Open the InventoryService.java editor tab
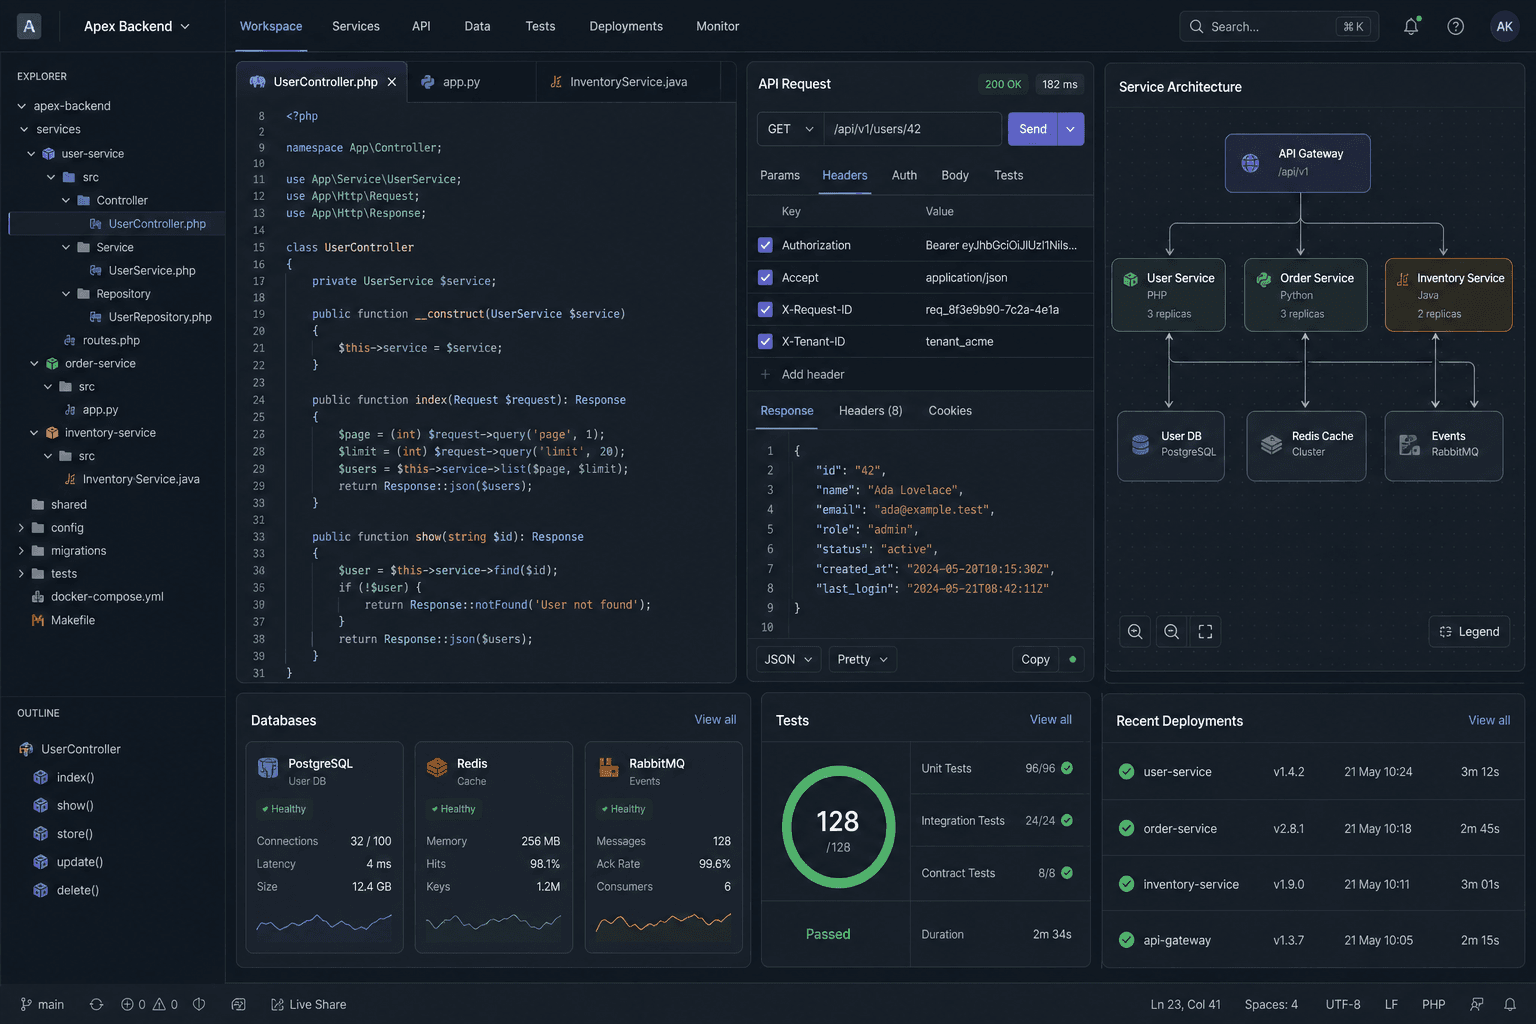This screenshot has height=1024, width=1536. 628,82
